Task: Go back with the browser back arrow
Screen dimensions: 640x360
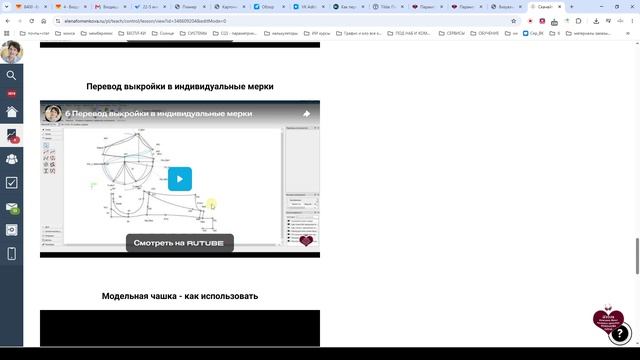Action: [8, 21]
